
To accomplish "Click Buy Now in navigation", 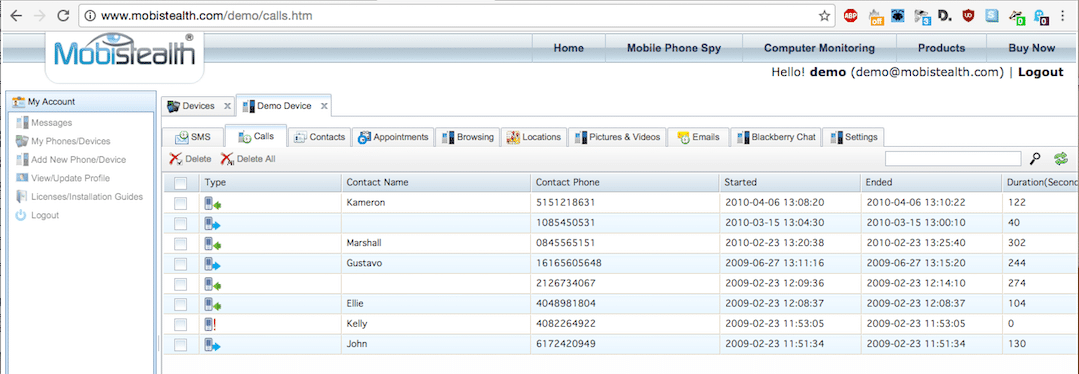I will [x=1031, y=48].
